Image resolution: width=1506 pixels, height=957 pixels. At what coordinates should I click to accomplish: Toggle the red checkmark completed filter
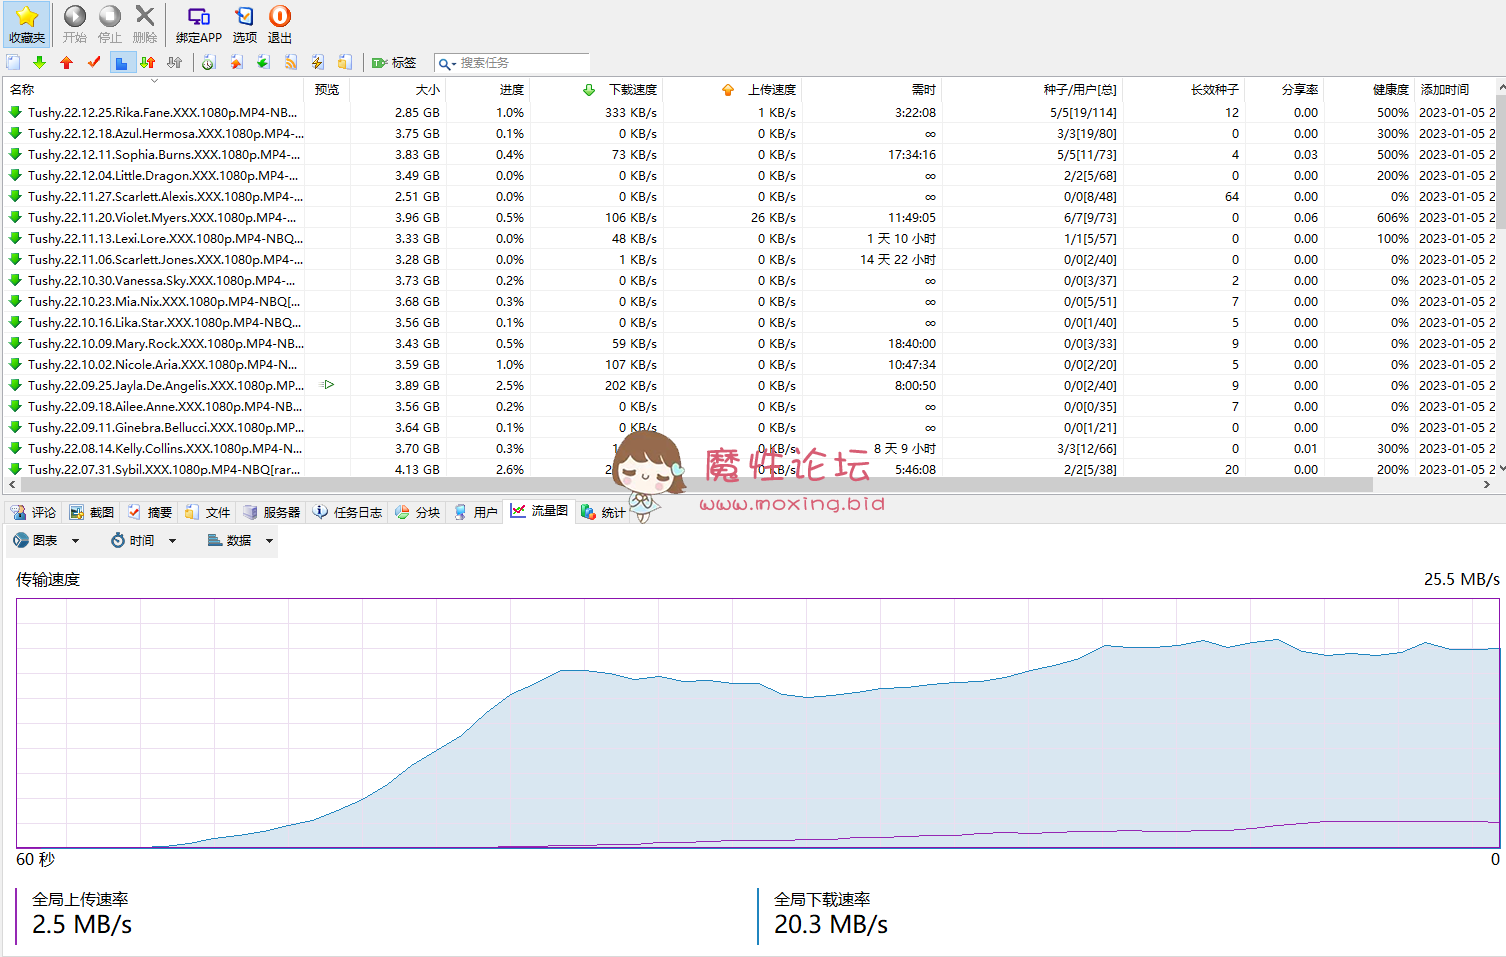pyautogui.click(x=94, y=63)
